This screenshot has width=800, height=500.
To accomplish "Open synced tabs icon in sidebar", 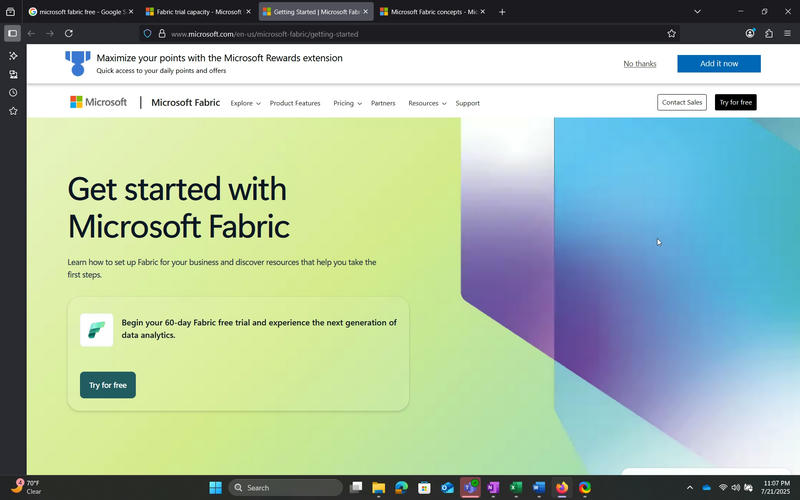I will tap(13, 74).
